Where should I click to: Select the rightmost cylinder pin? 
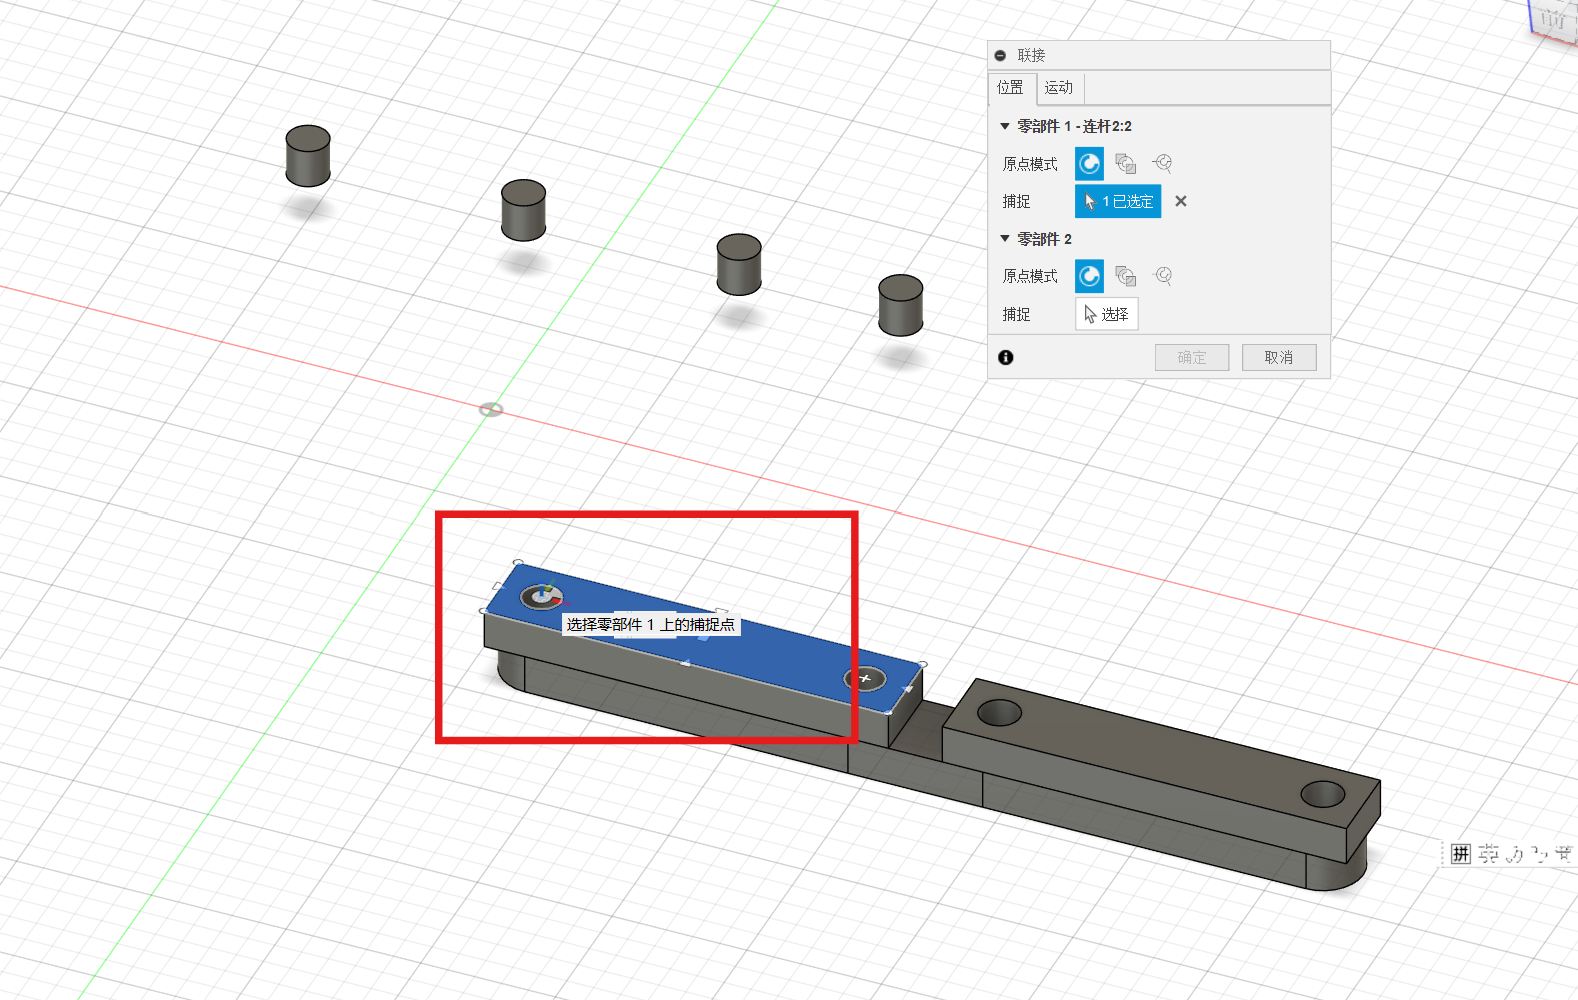900,305
